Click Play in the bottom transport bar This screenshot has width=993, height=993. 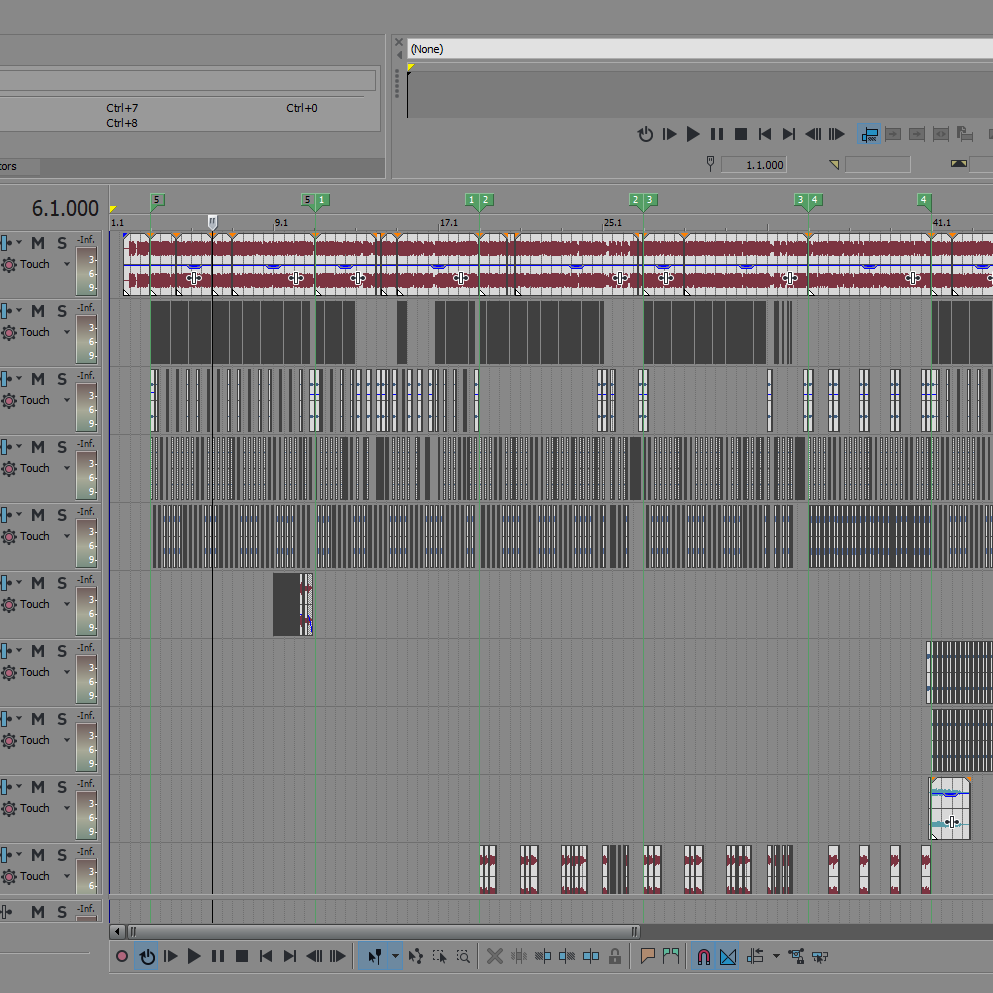click(194, 956)
